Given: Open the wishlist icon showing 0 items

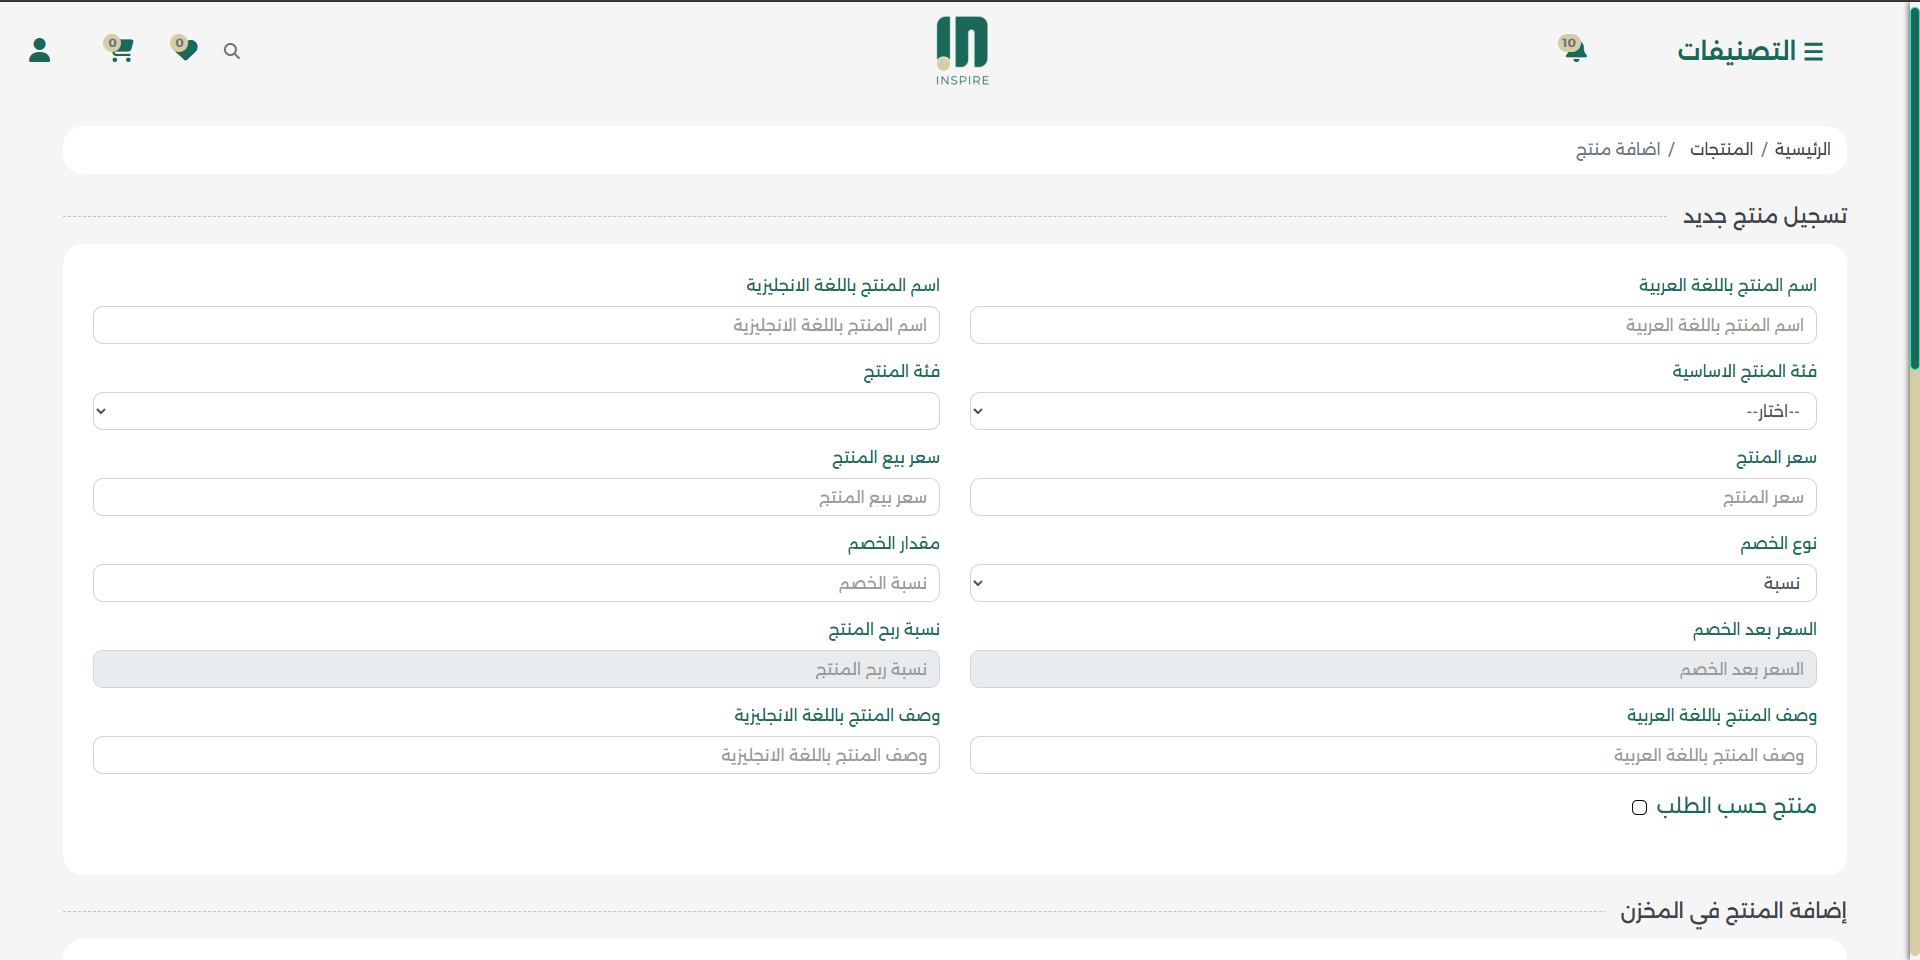Looking at the screenshot, I should tap(185, 50).
